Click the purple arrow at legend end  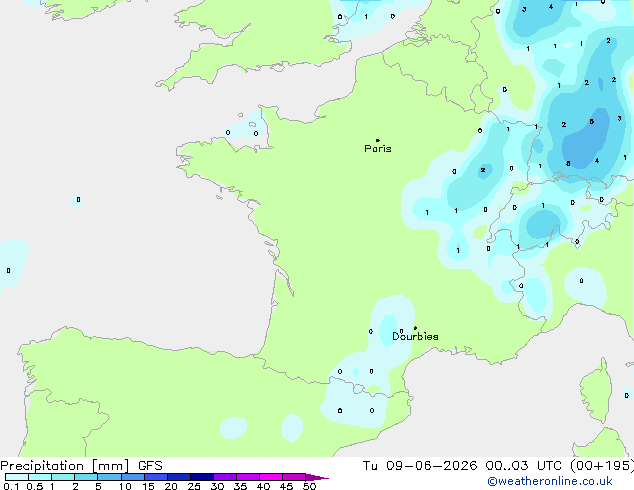tap(317, 477)
